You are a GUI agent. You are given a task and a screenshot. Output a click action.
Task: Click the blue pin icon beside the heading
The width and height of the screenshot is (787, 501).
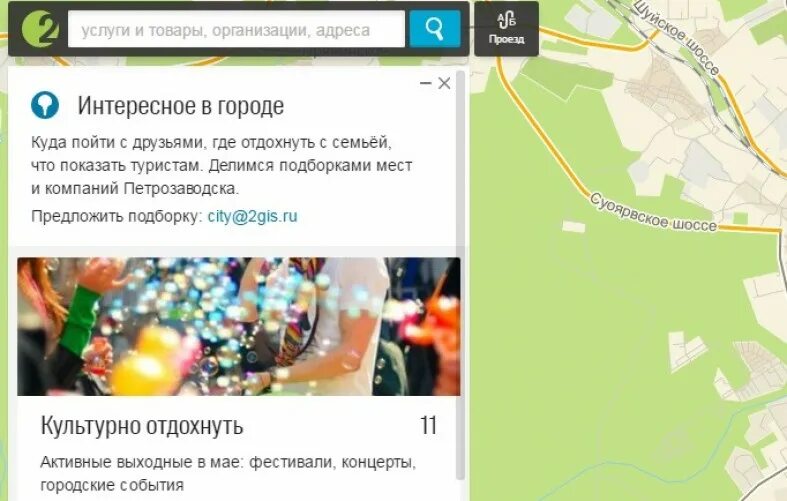coord(45,105)
